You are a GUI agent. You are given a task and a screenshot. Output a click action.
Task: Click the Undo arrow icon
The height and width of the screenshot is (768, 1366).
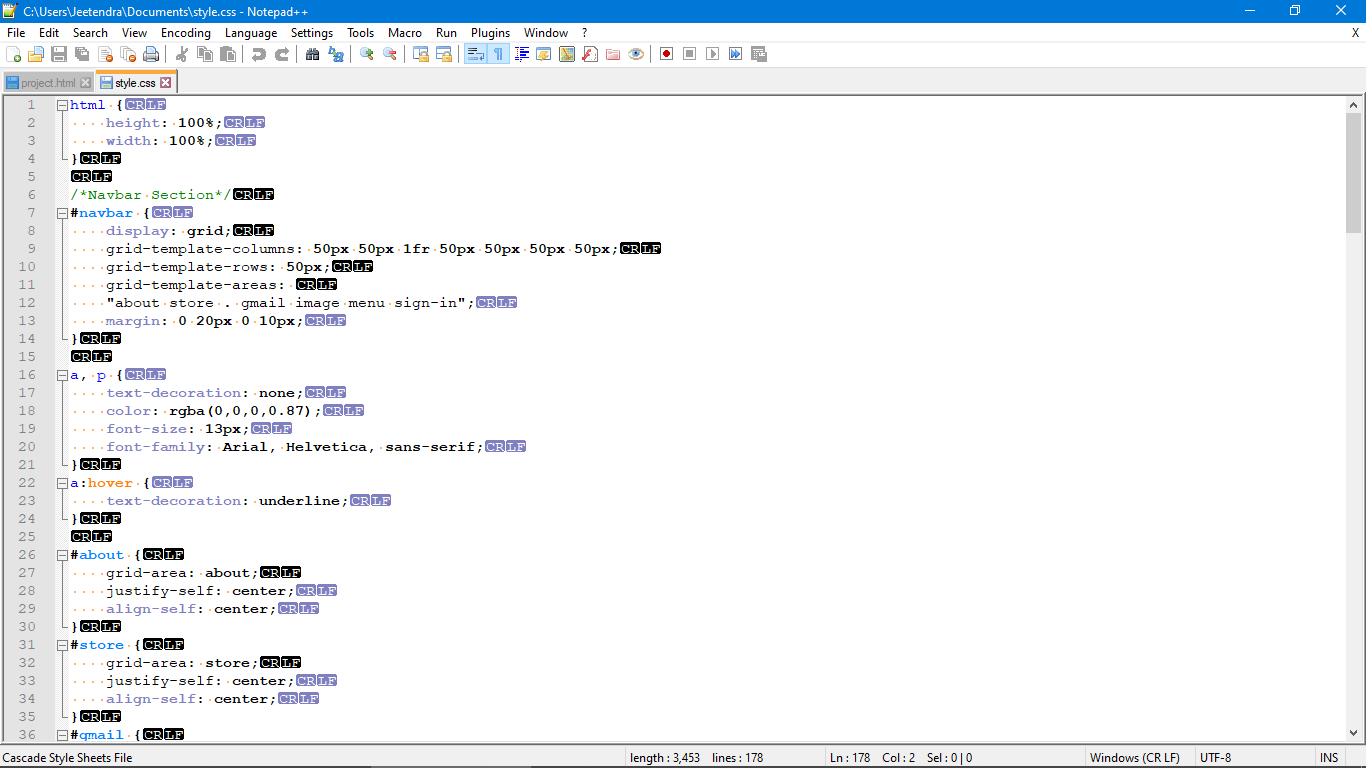point(259,54)
